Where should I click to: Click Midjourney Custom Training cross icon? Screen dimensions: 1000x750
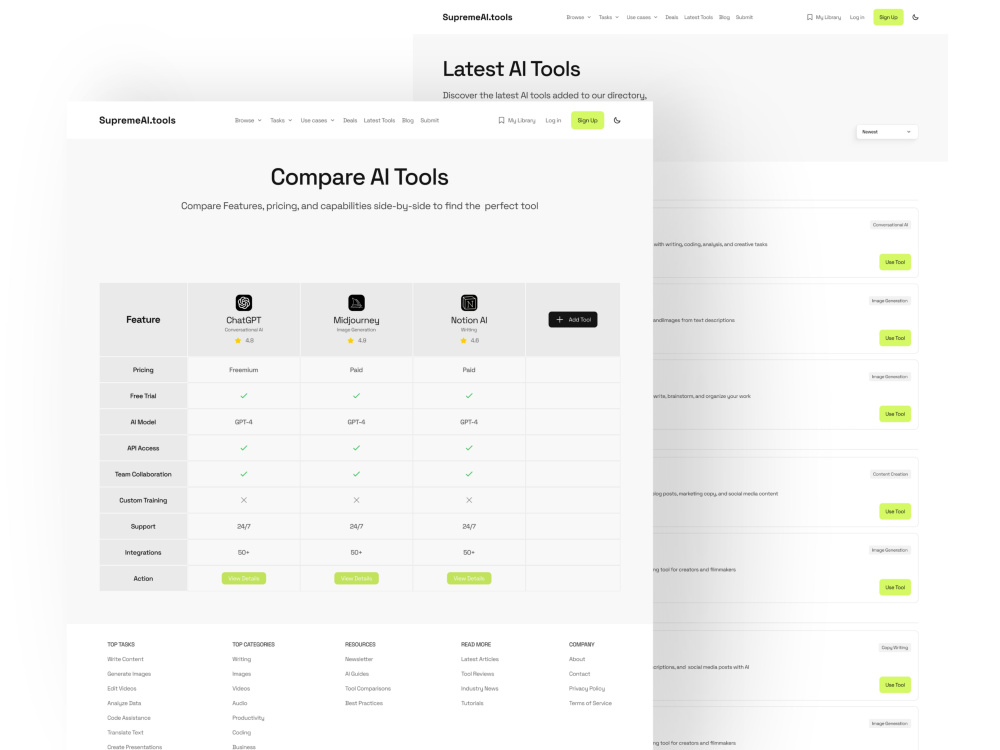click(x=357, y=501)
